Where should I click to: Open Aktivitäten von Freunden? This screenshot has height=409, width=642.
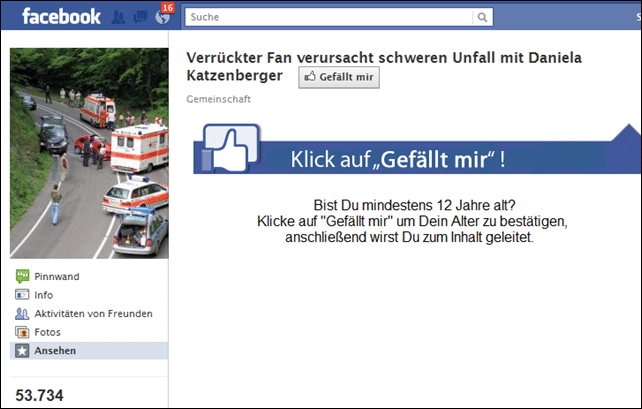coord(93,314)
